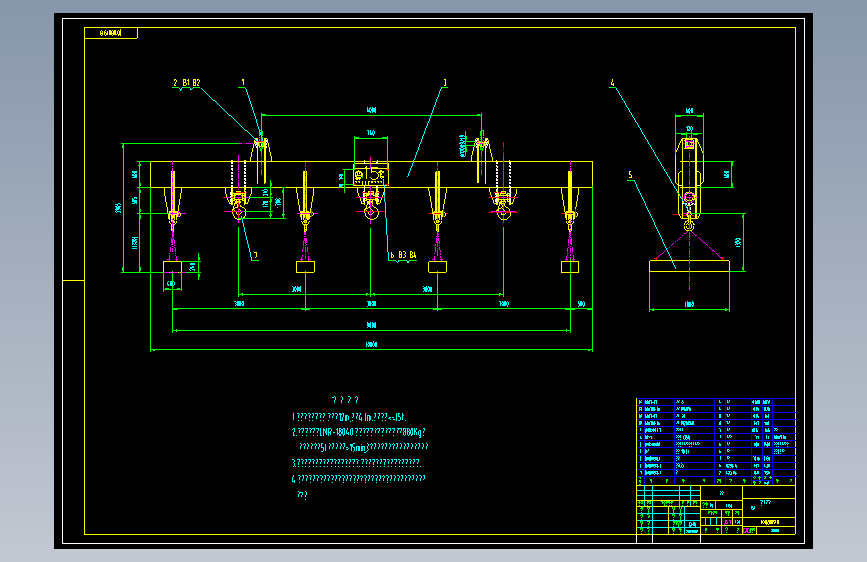The image size is (867, 562).
Task: Select the "????" technical notes heading
Action: (345, 400)
